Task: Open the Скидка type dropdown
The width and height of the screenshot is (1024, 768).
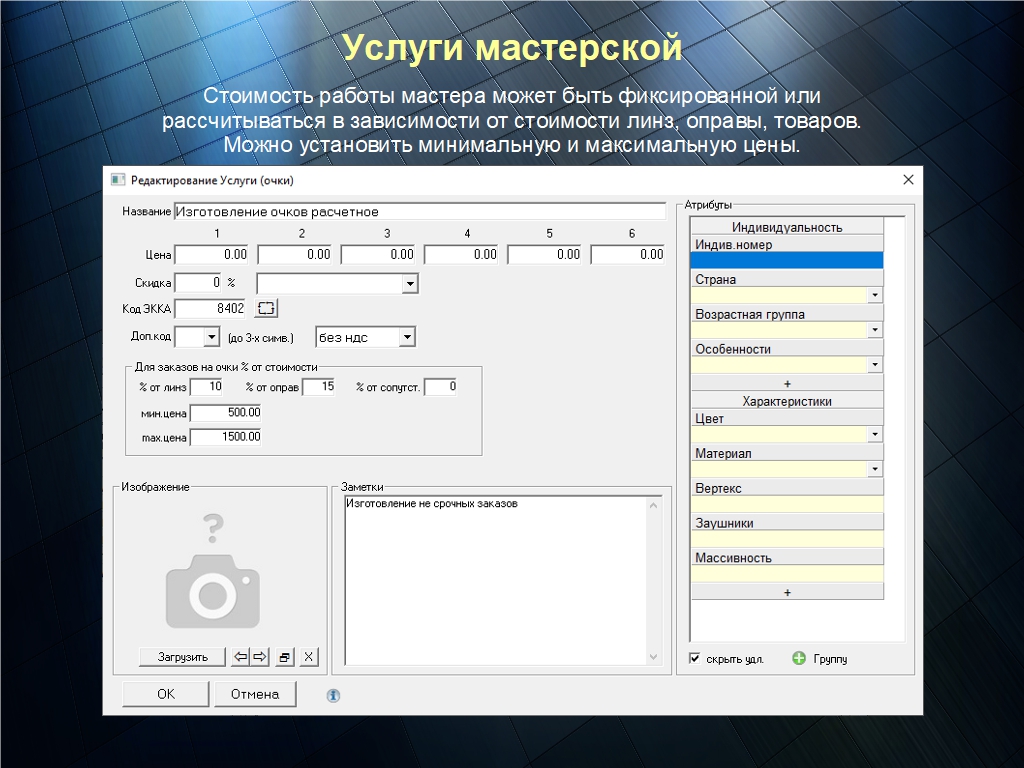Action: click(410, 284)
